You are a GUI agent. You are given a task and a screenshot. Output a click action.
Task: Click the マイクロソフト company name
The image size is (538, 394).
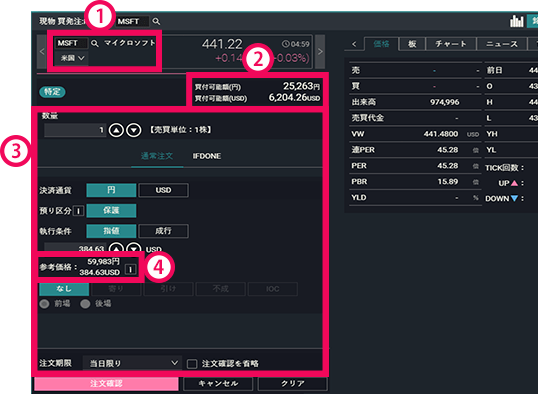(130, 43)
